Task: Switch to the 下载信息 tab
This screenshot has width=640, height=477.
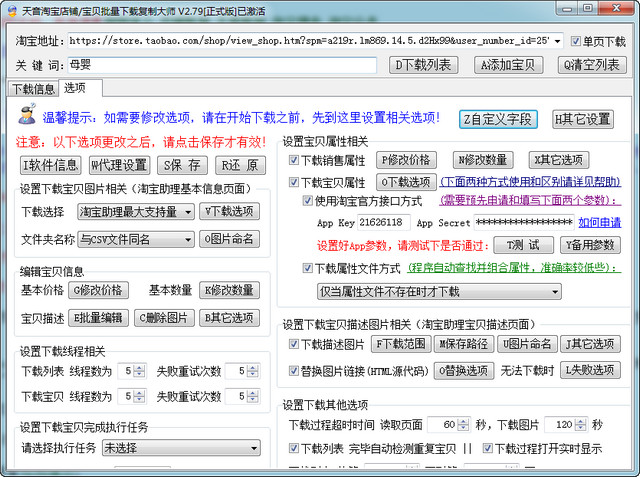Action: (x=33, y=88)
